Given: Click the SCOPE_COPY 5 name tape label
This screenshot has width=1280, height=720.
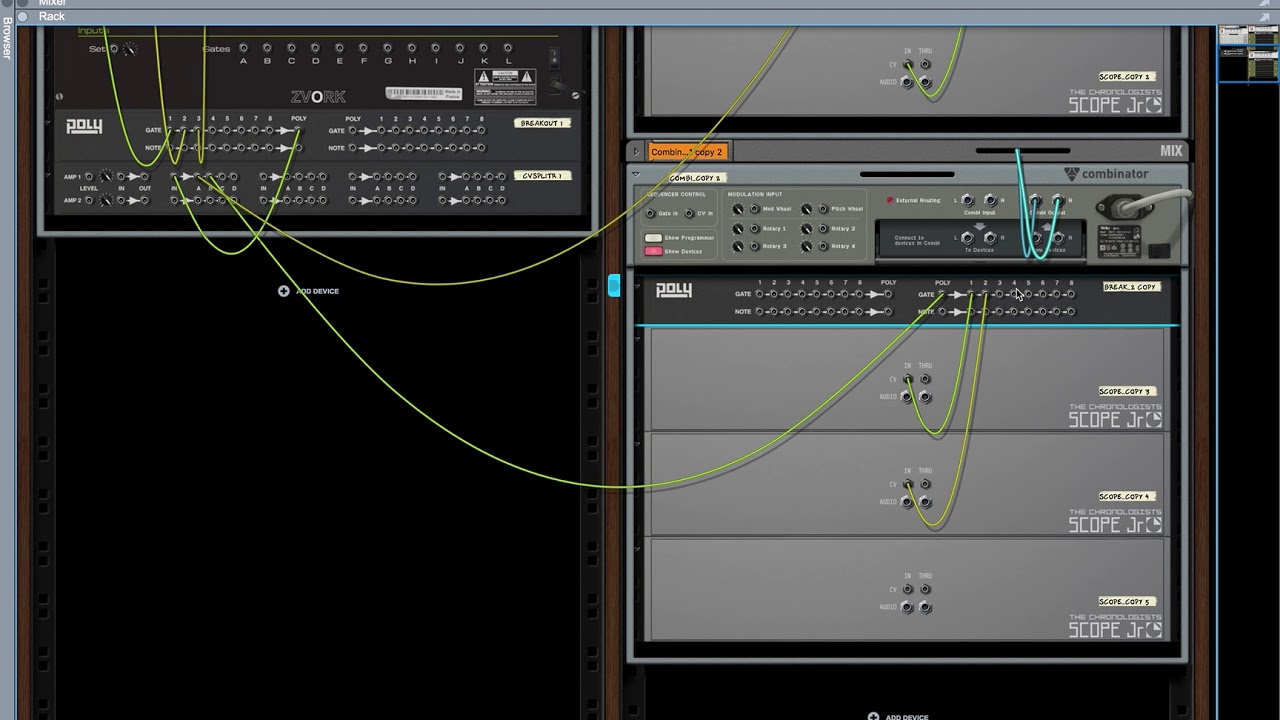Looking at the screenshot, I should (x=1125, y=601).
